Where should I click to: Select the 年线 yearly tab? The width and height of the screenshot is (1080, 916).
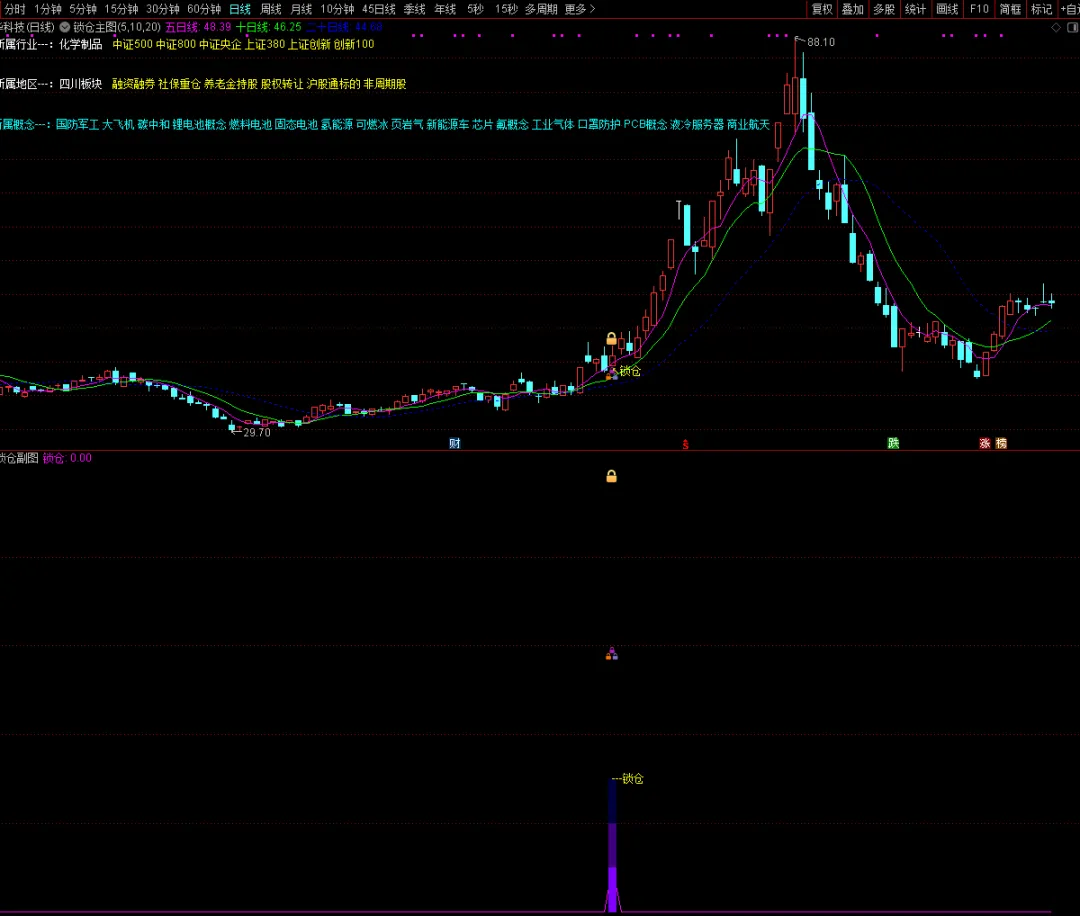tap(445, 9)
